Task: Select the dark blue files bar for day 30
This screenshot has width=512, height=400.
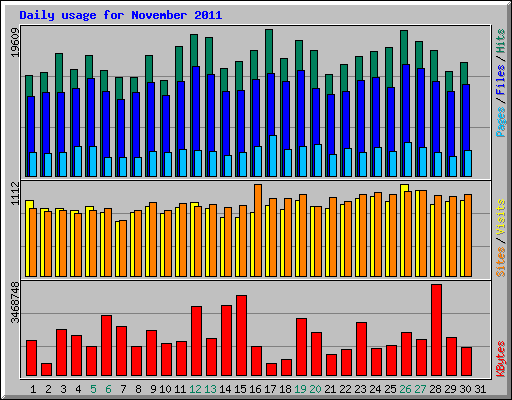Action: [466, 117]
